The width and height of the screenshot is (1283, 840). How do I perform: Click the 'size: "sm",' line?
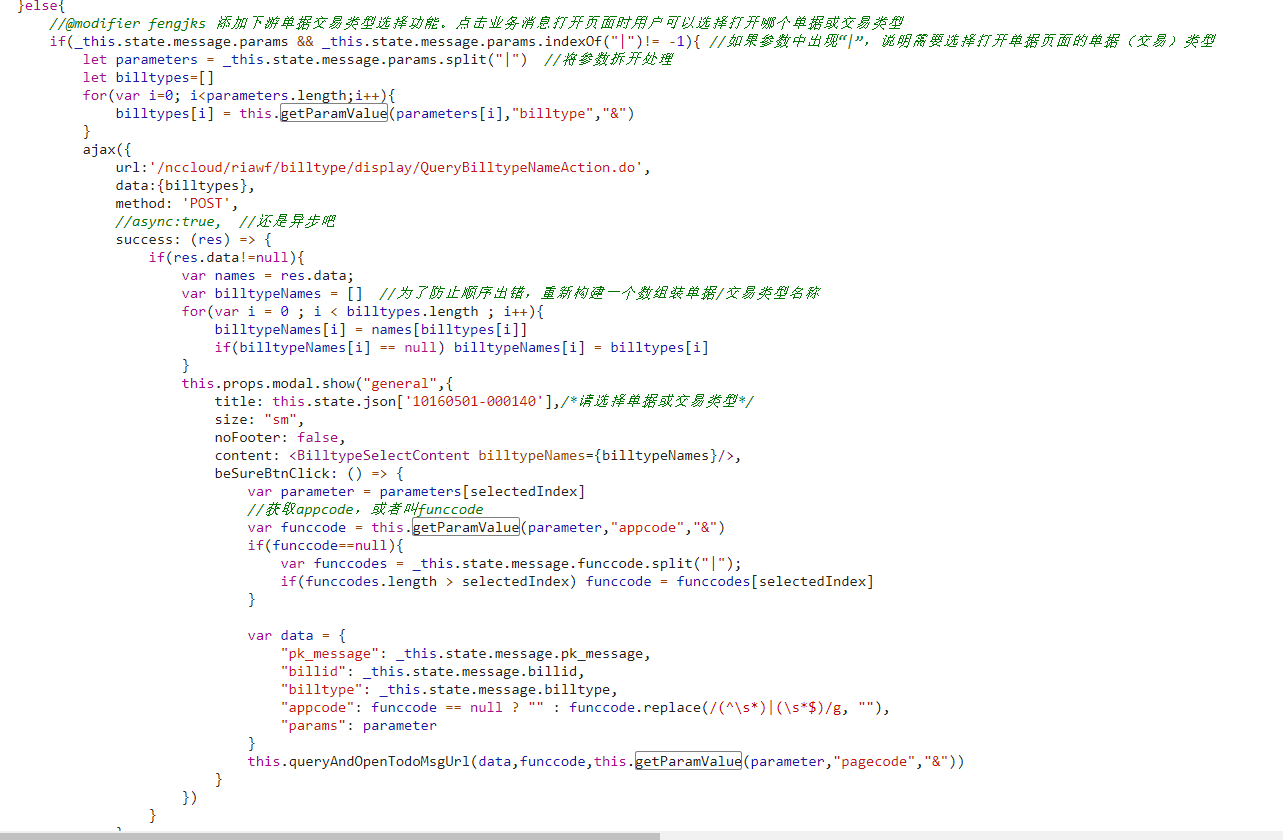point(259,419)
